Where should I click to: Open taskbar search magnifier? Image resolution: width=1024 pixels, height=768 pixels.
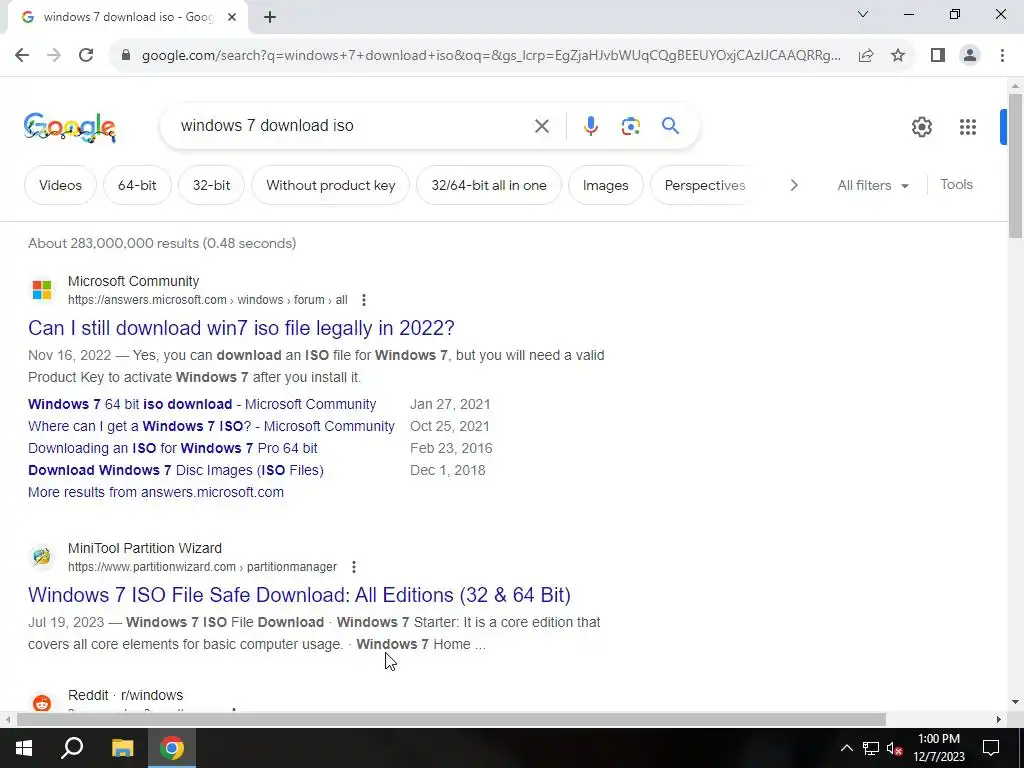tap(72, 748)
